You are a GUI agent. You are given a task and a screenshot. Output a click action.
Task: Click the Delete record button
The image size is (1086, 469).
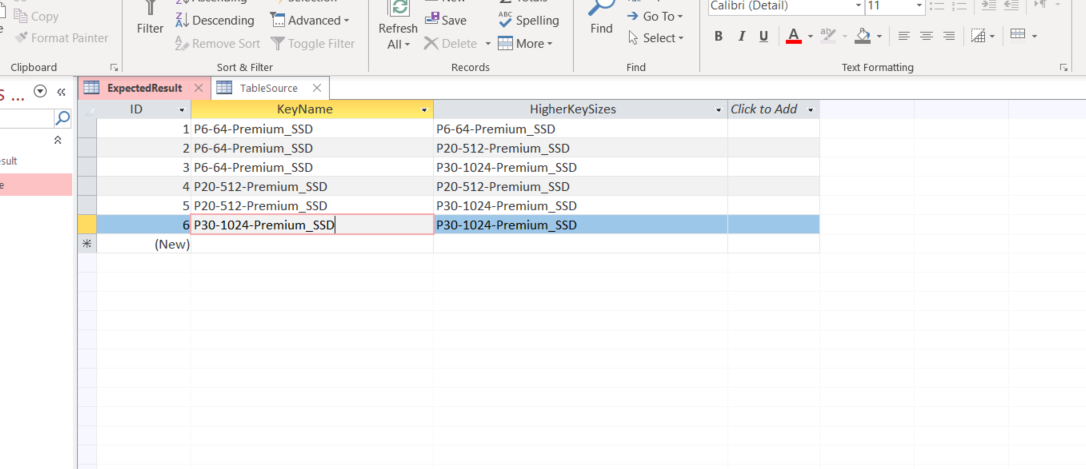(x=450, y=44)
